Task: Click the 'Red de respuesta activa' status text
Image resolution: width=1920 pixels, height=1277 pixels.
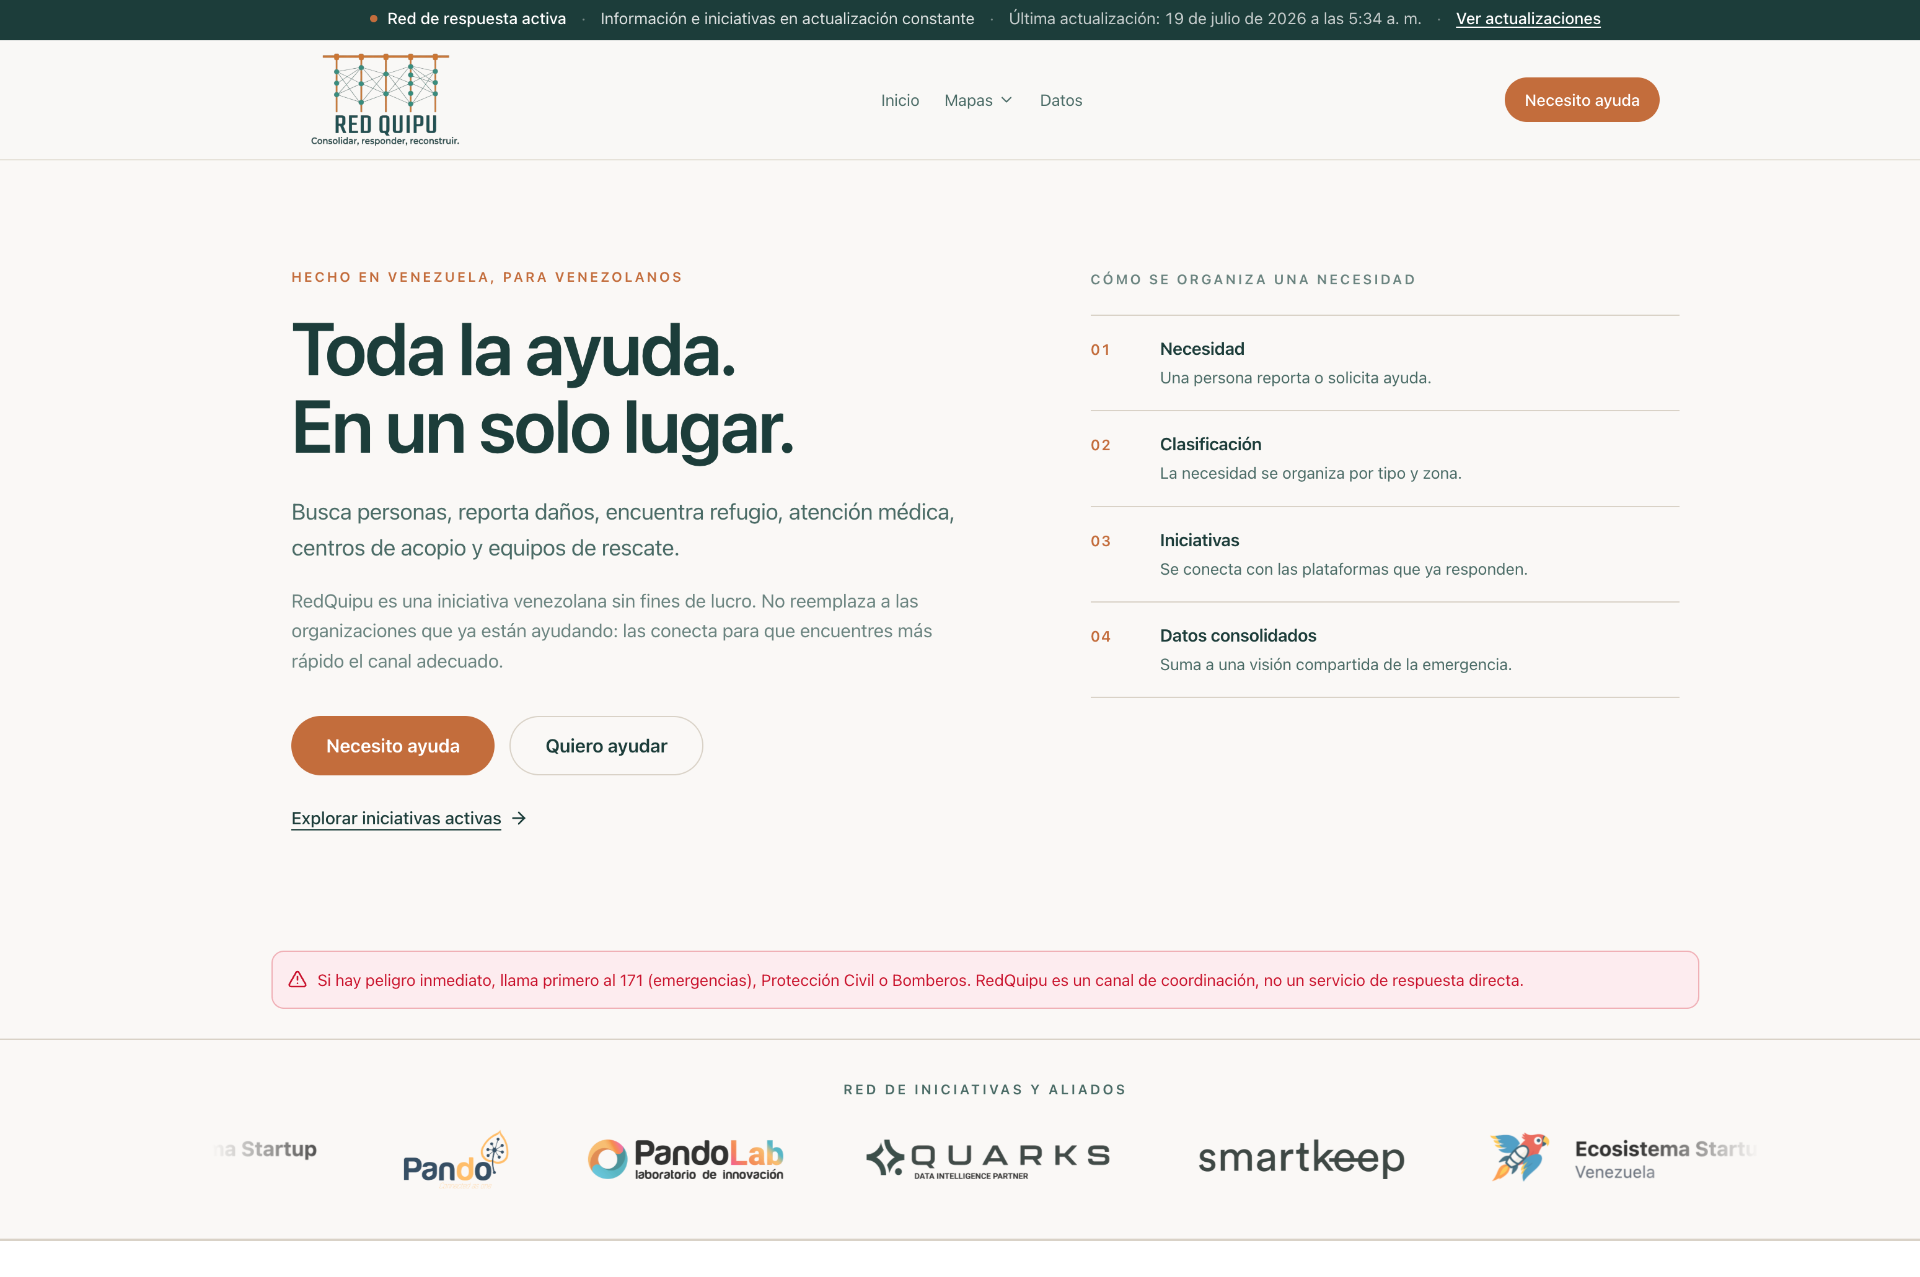Action: pos(476,19)
